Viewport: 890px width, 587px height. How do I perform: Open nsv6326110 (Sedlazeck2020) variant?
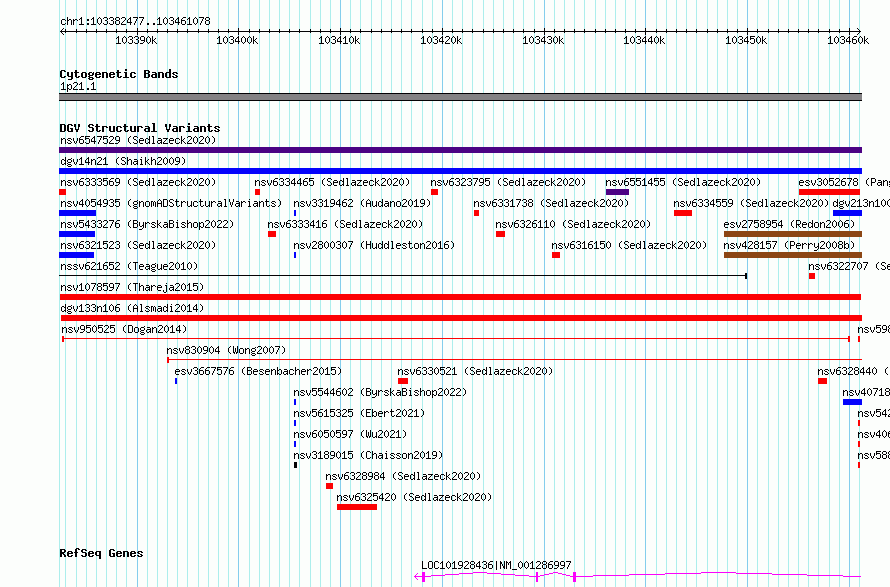[x=573, y=224]
